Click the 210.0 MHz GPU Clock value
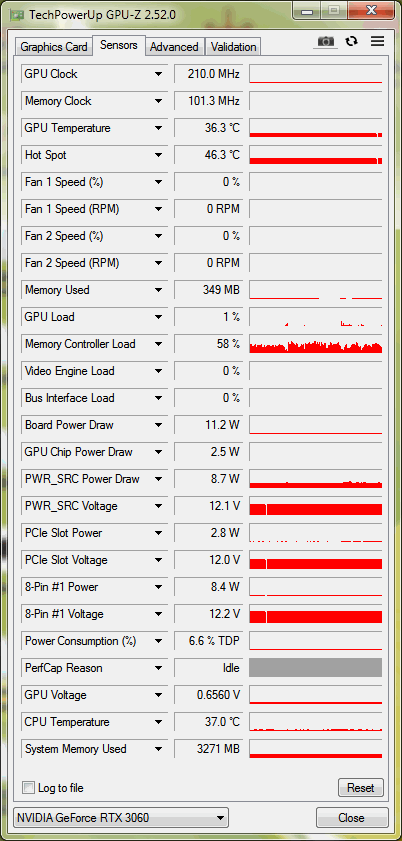The image size is (402, 841). pyautogui.click(x=209, y=74)
